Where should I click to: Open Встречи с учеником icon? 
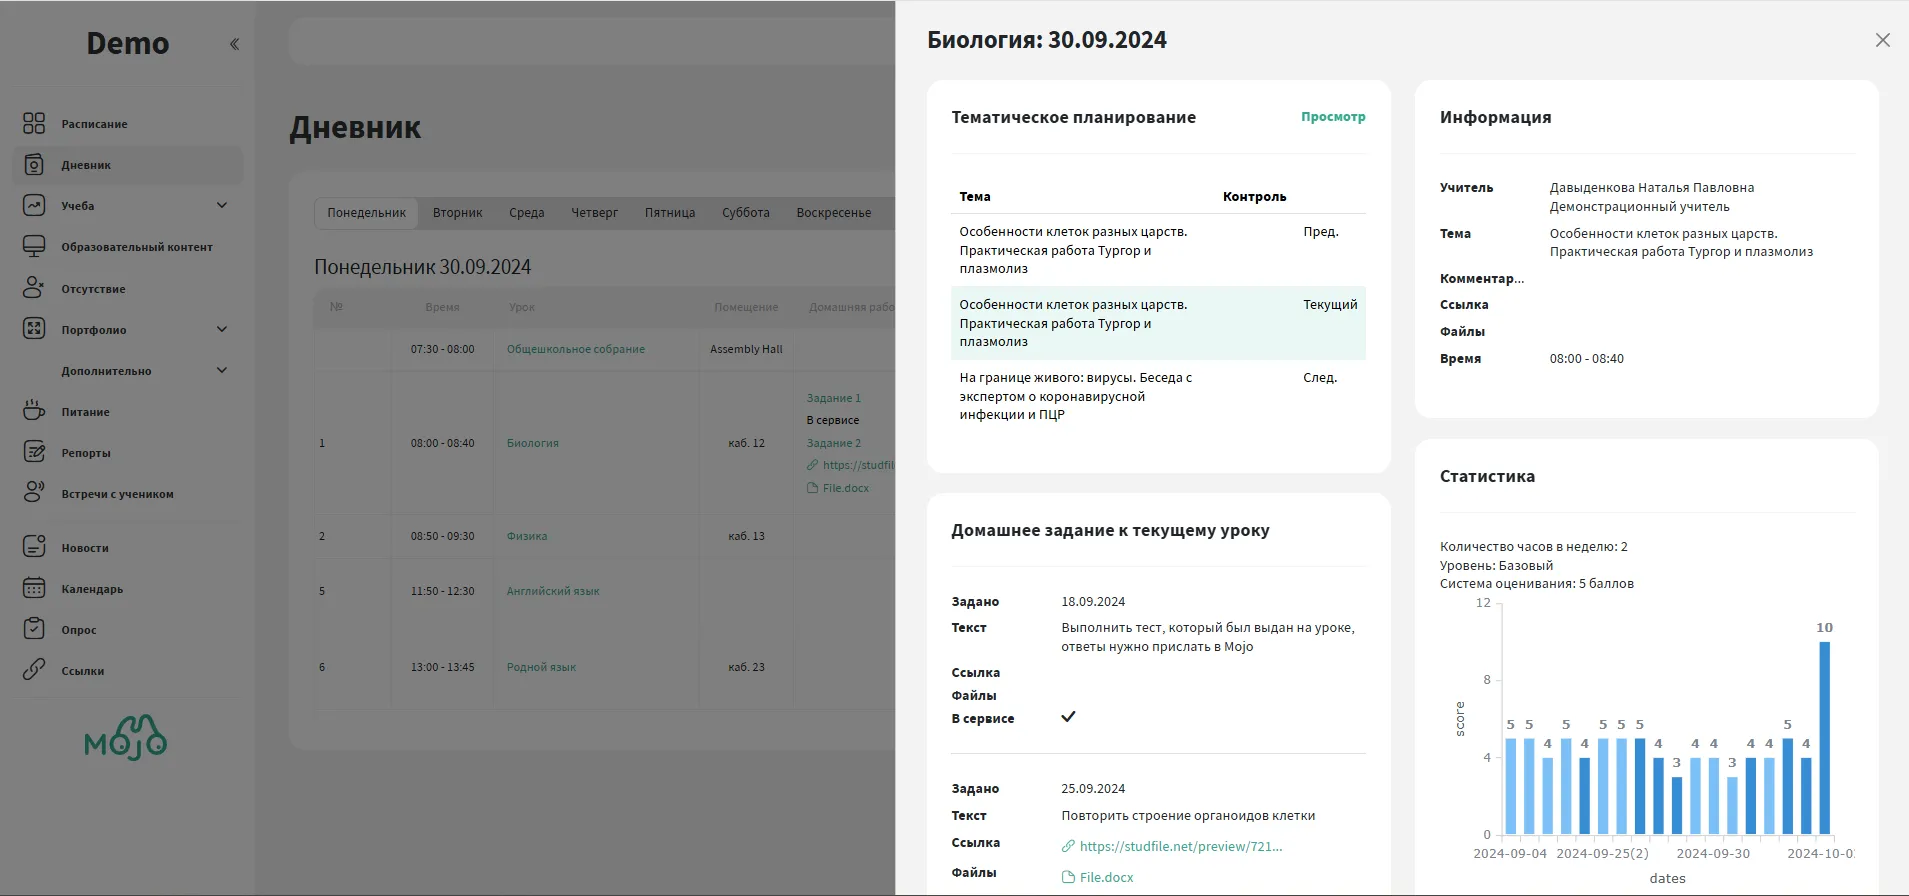point(34,493)
